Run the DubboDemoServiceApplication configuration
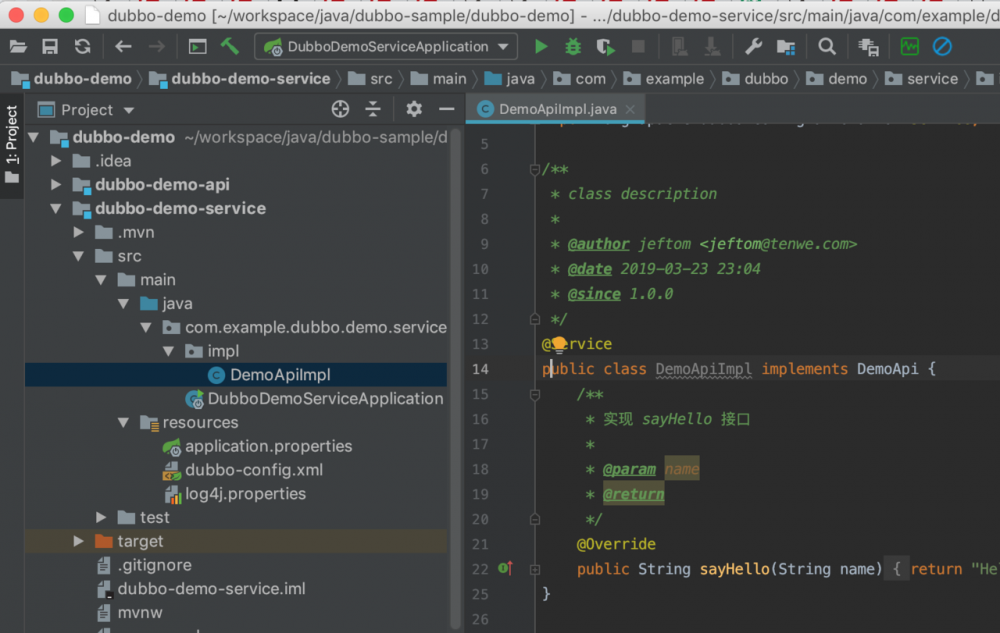The width and height of the screenshot is (1000, 633). (539, 46)
